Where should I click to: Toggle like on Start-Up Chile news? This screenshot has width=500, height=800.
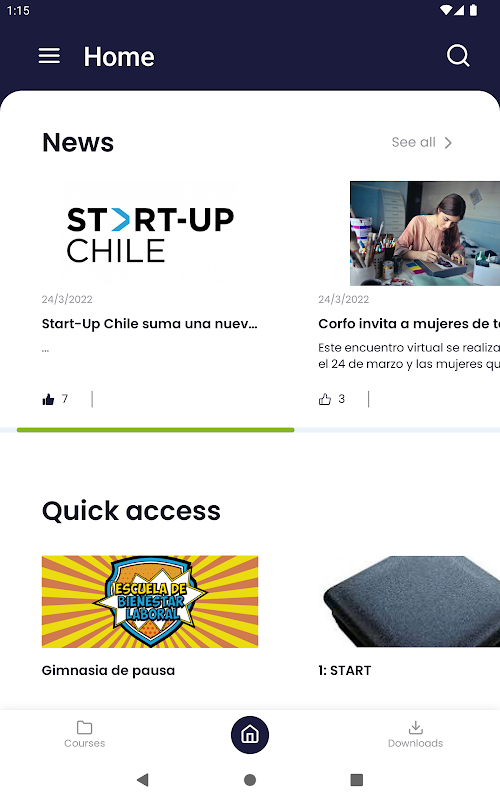click(48, 399)
